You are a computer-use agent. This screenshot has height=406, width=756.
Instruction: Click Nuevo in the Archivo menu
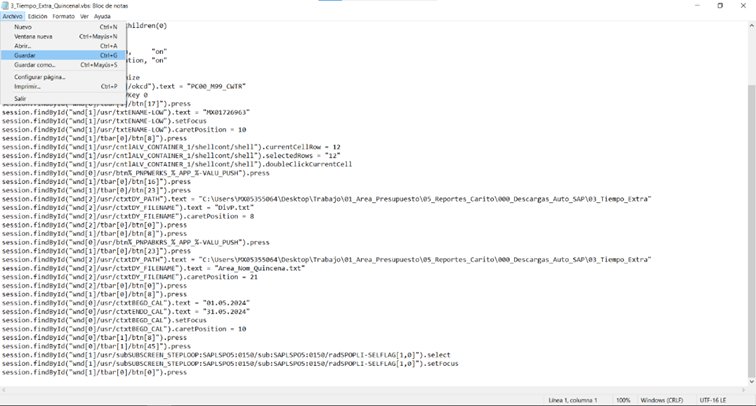pyautogui.click(x=24, y=27)
